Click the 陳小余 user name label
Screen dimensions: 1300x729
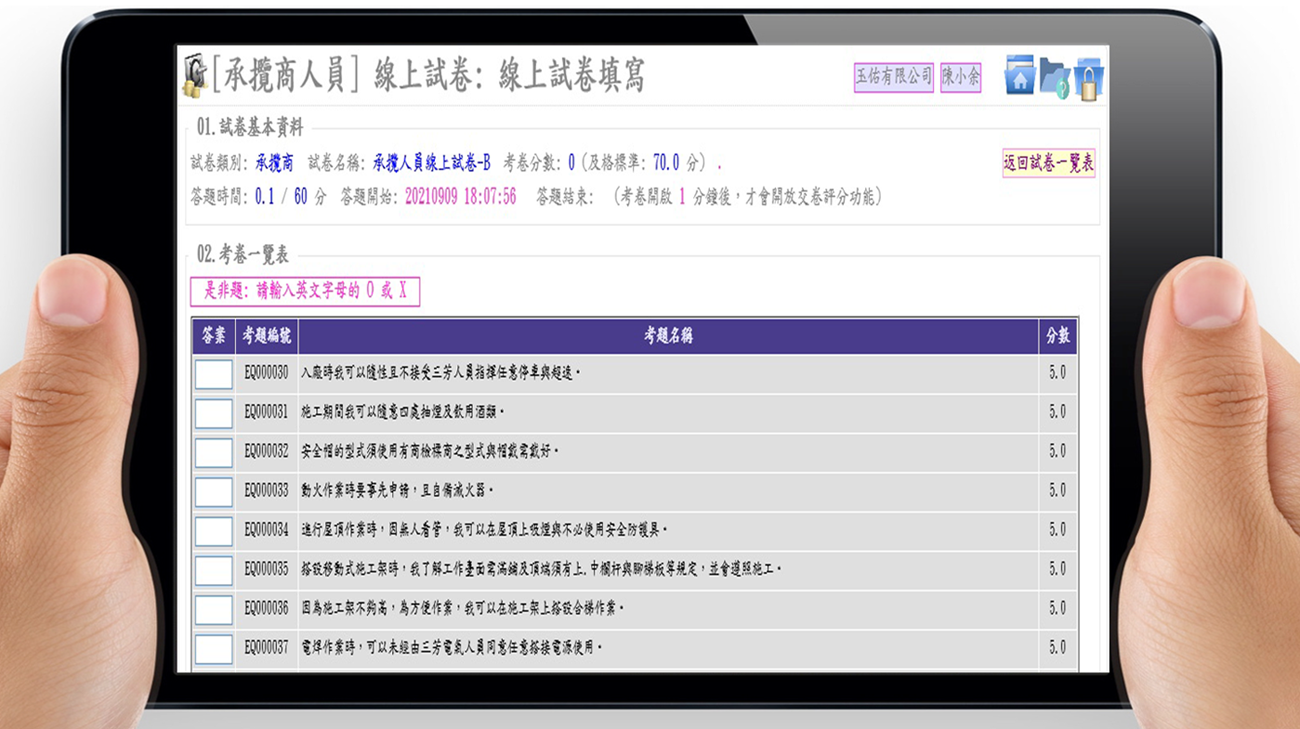pyautogui.click(x=961, y=77)
